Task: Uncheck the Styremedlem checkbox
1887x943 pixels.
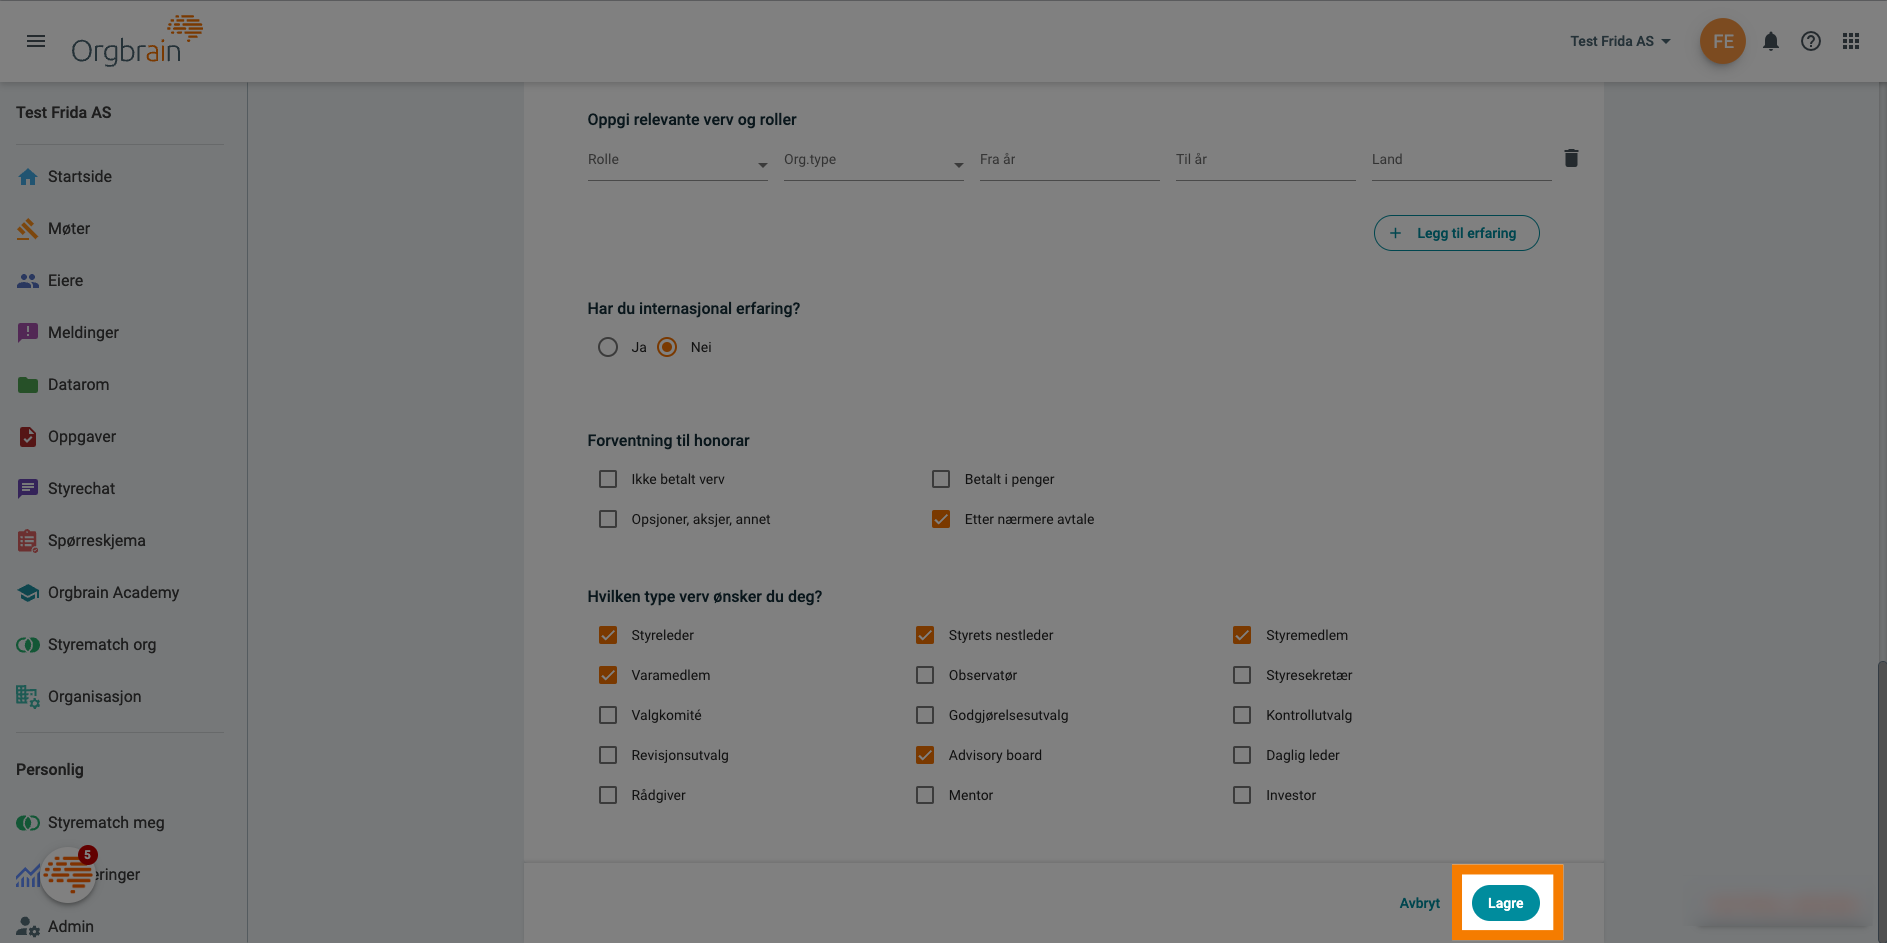Action: 1242,635
